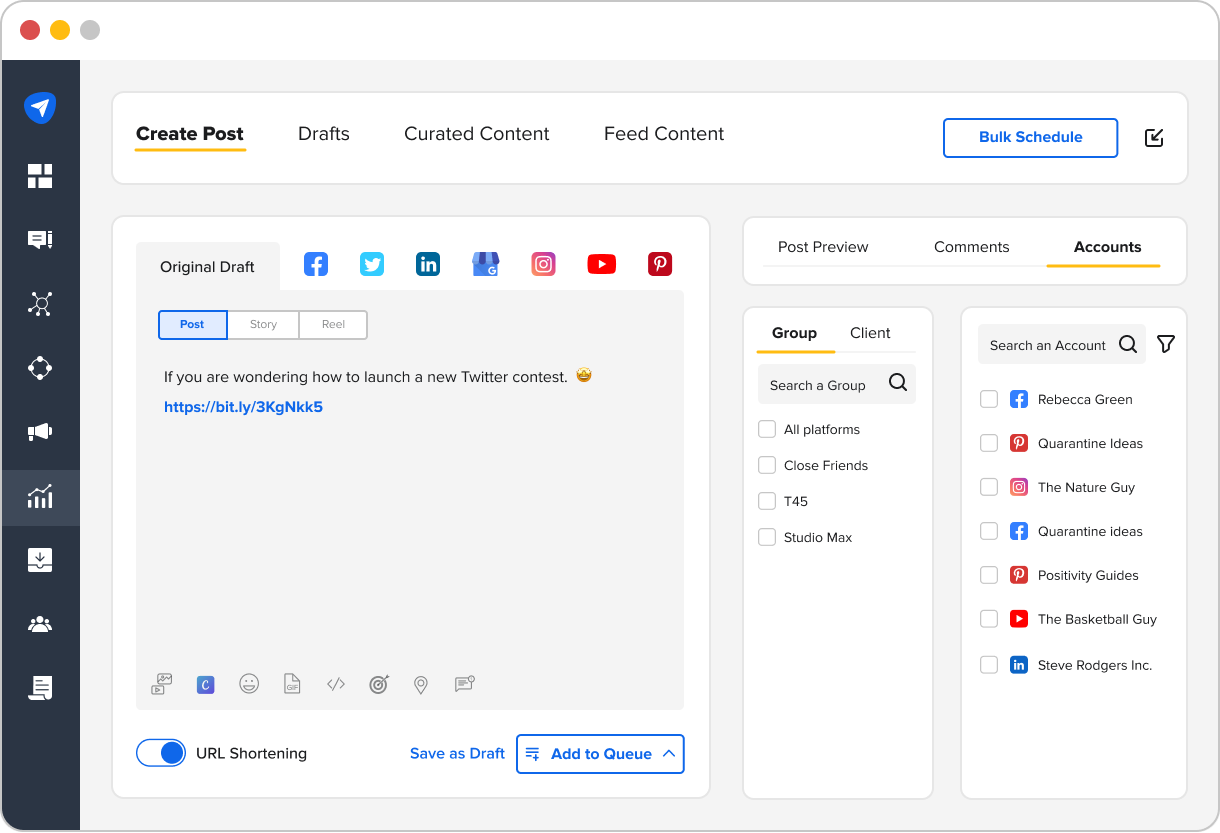Switch to the Curated Content tab
This screenshot has width=1220, height=833.
[x=476, y=133]
